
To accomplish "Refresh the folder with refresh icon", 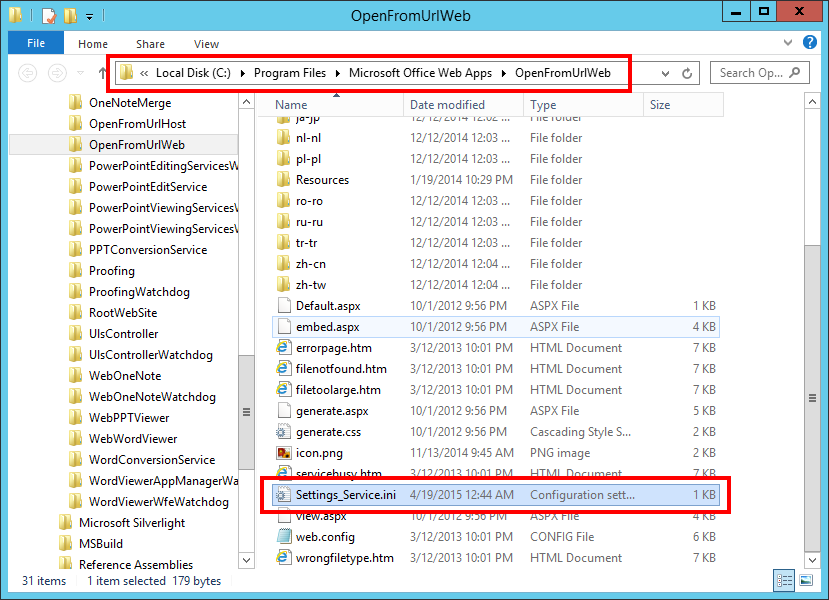I will coord(687,73).
